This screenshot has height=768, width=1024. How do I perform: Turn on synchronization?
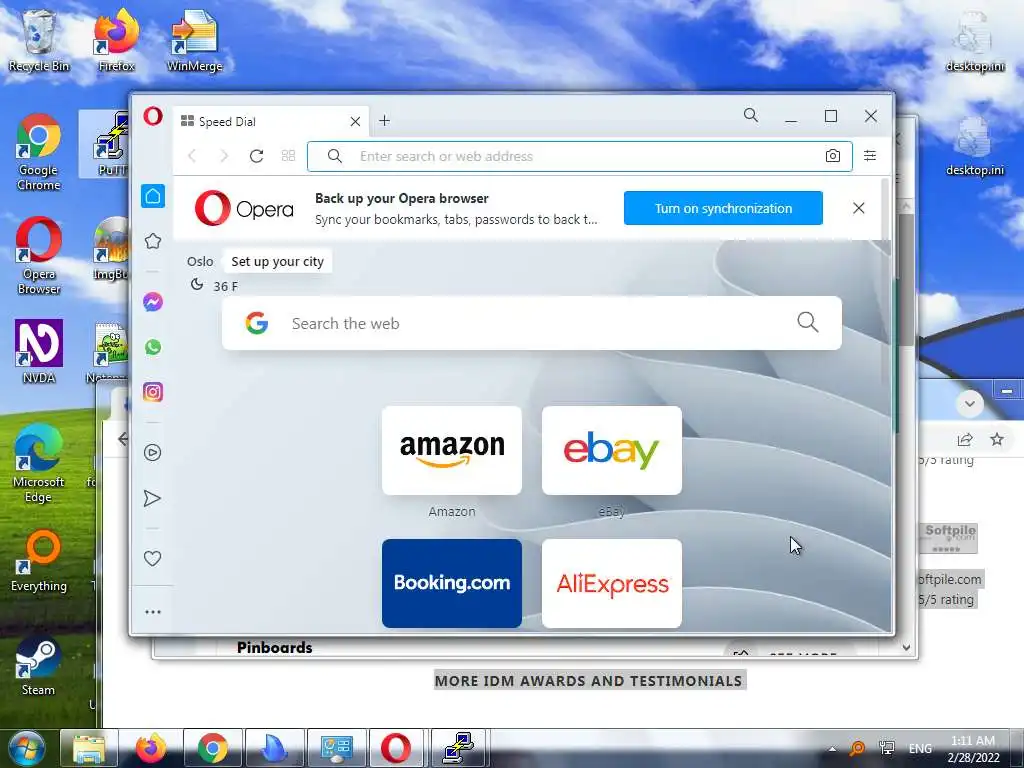click(x=723, y=208)
